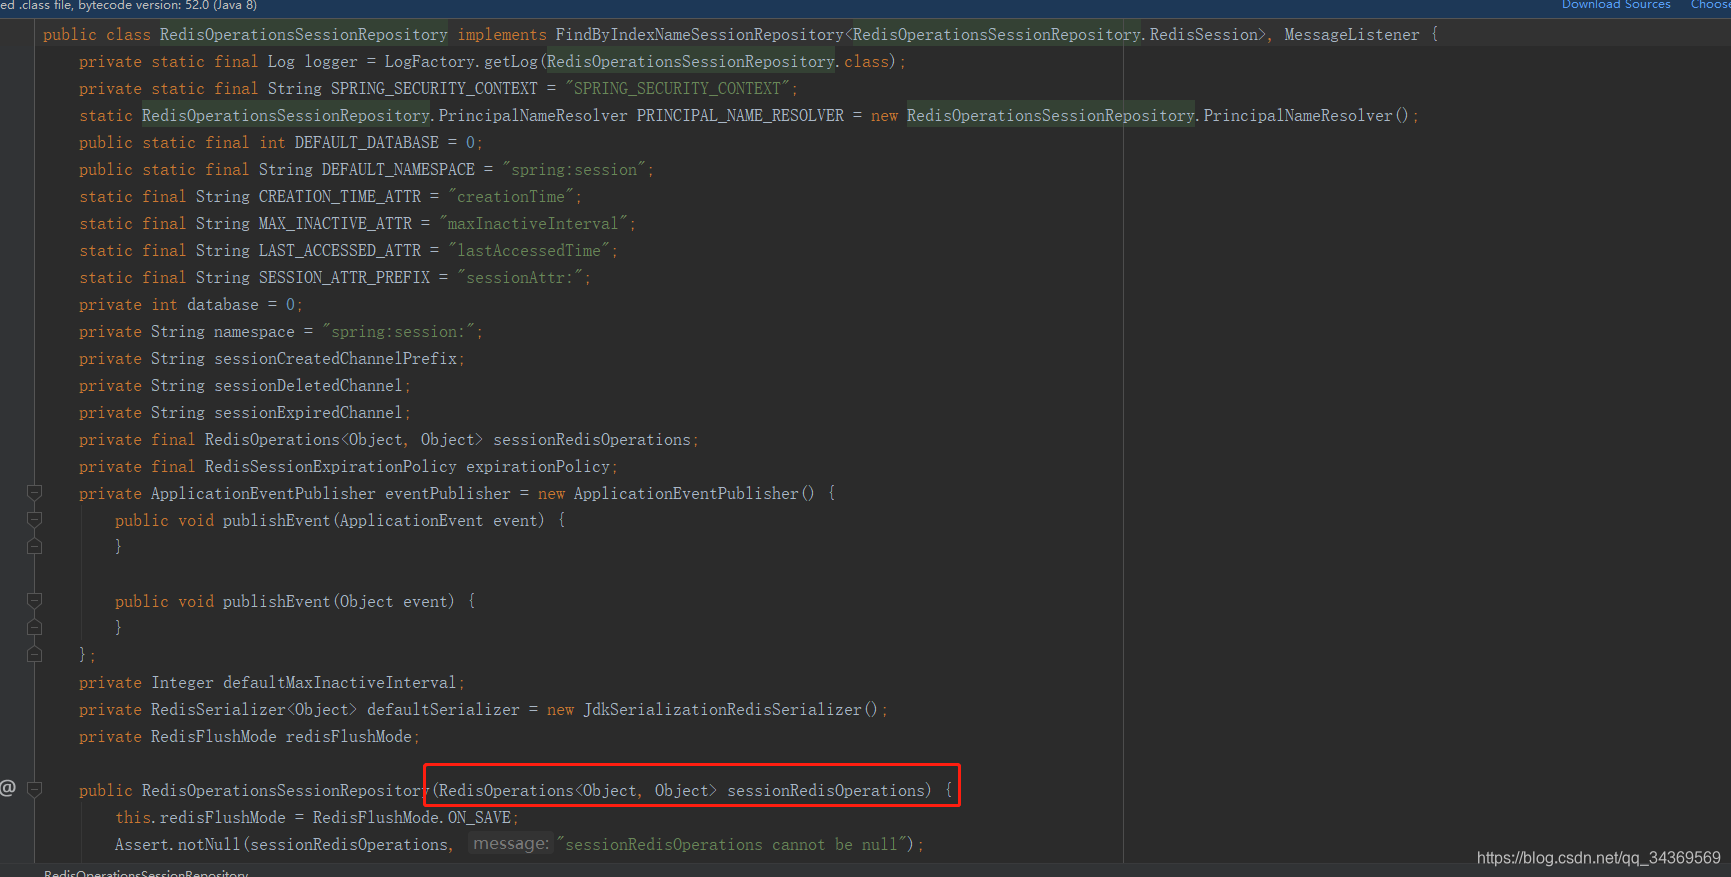This screenshot has width=1731, height=877.
Task: Click the LogFactory.getLog call
Action: click(461, 62)
